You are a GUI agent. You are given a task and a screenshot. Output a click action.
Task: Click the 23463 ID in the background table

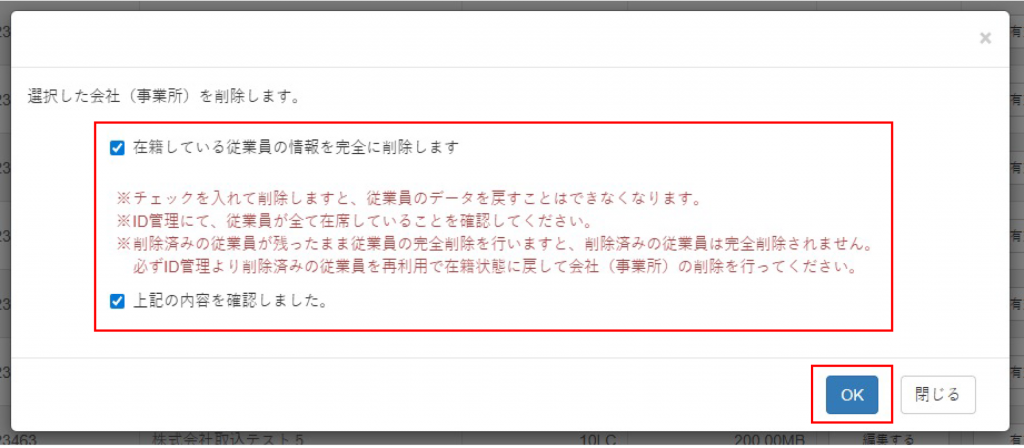[19, 439]
